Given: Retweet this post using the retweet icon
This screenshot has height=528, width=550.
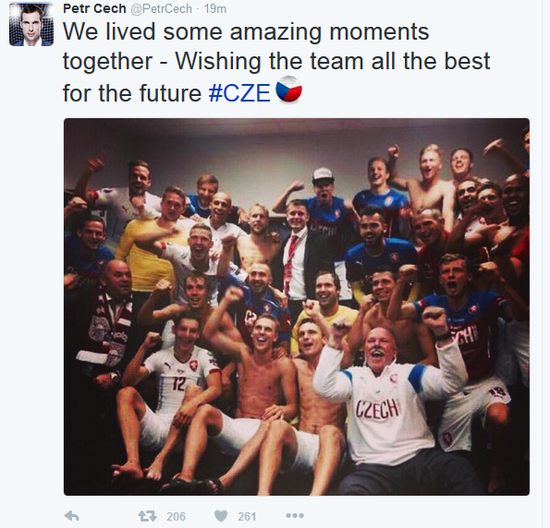Looking at the screenshot, I should (147, 516).
